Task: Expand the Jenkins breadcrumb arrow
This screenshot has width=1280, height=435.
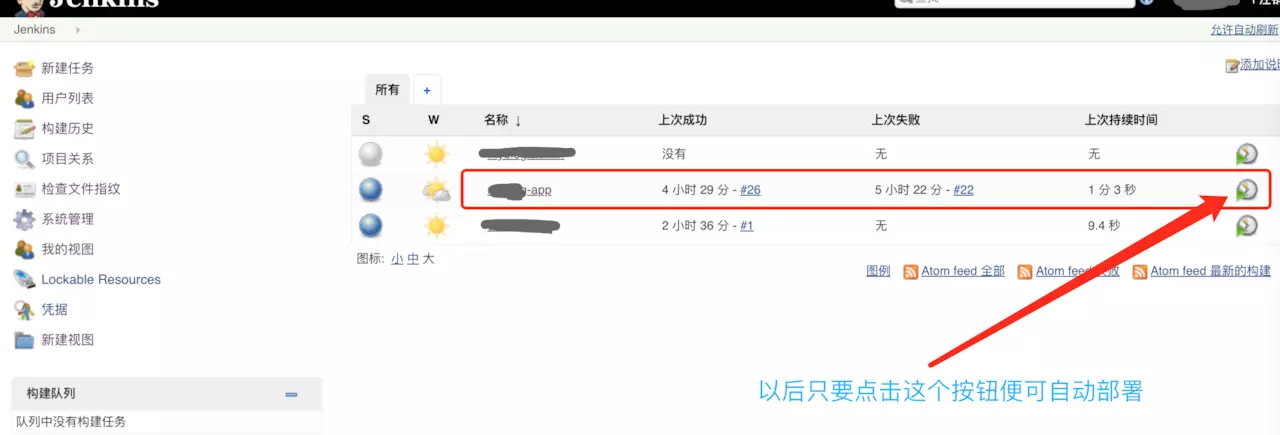Action: point(78,30)
